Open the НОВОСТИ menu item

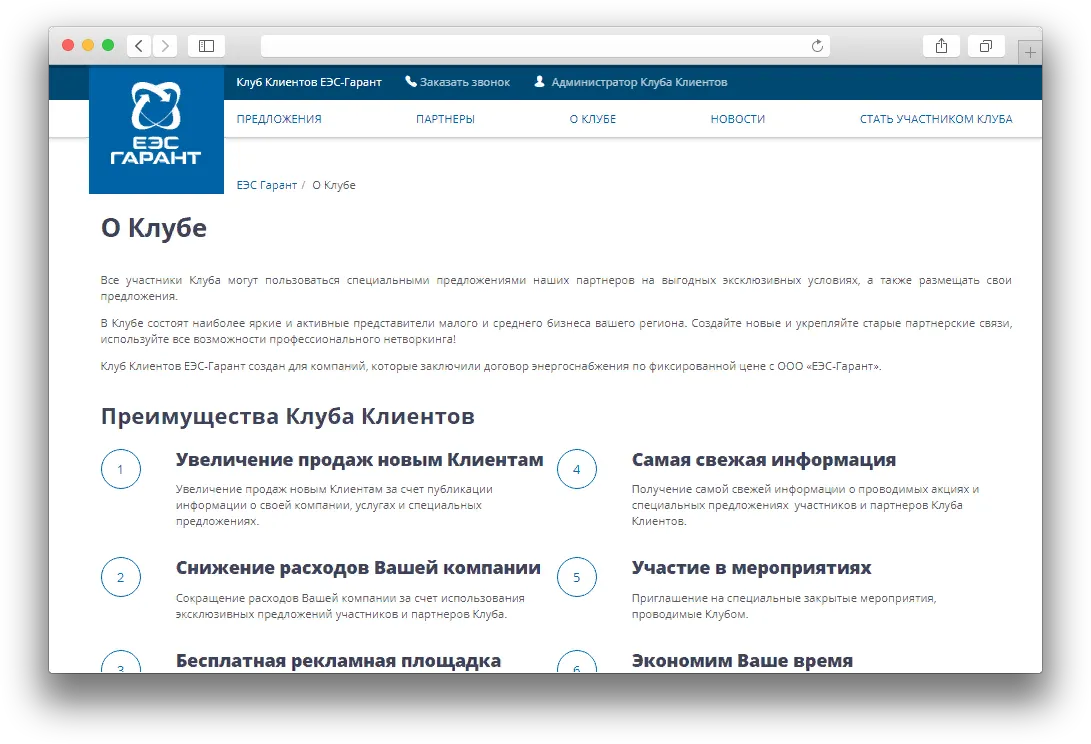click(738, 119)
